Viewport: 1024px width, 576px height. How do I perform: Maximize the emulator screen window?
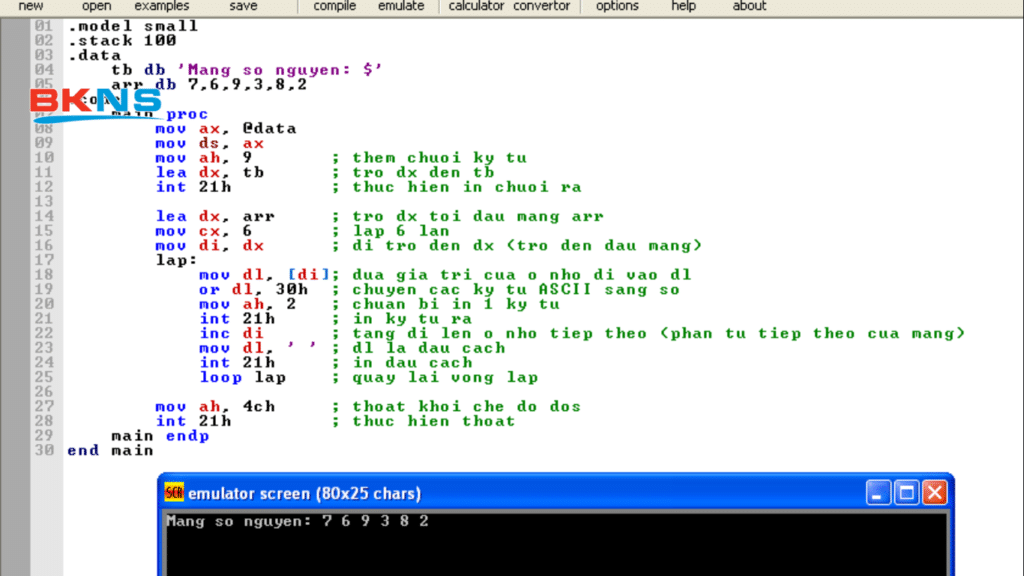click(x=906, y=493)
